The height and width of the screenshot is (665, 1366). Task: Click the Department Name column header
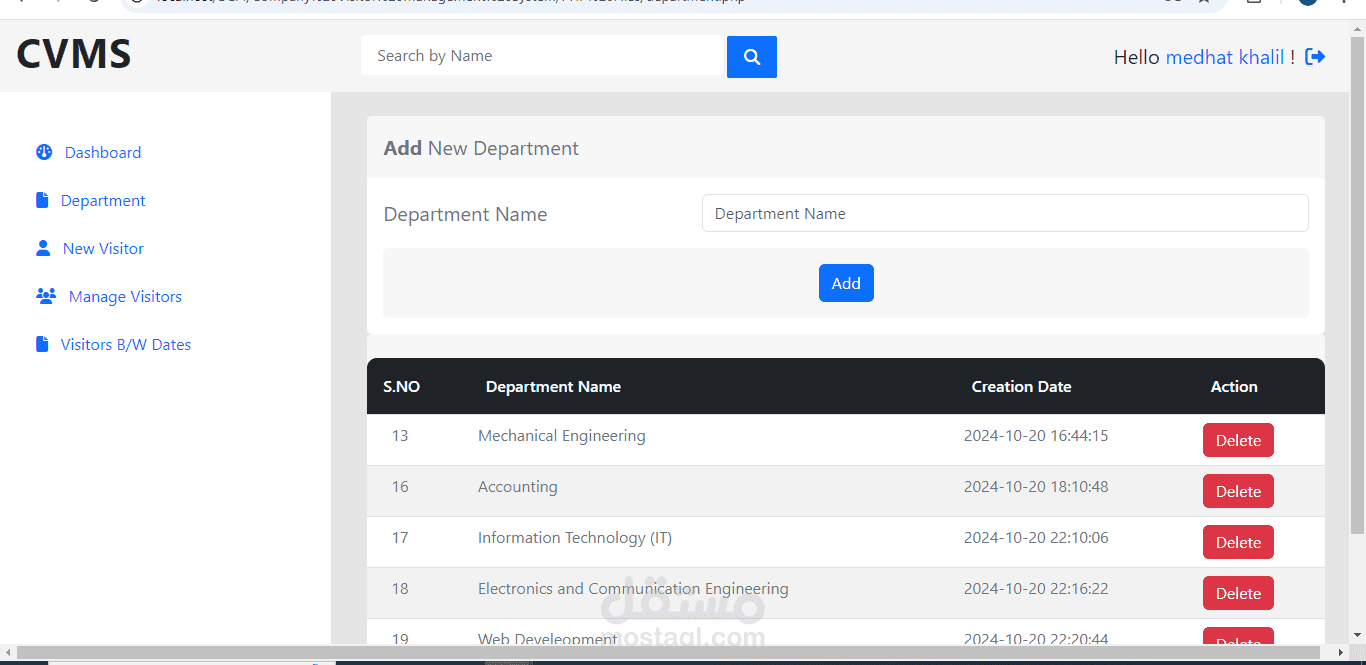(553, 386)
